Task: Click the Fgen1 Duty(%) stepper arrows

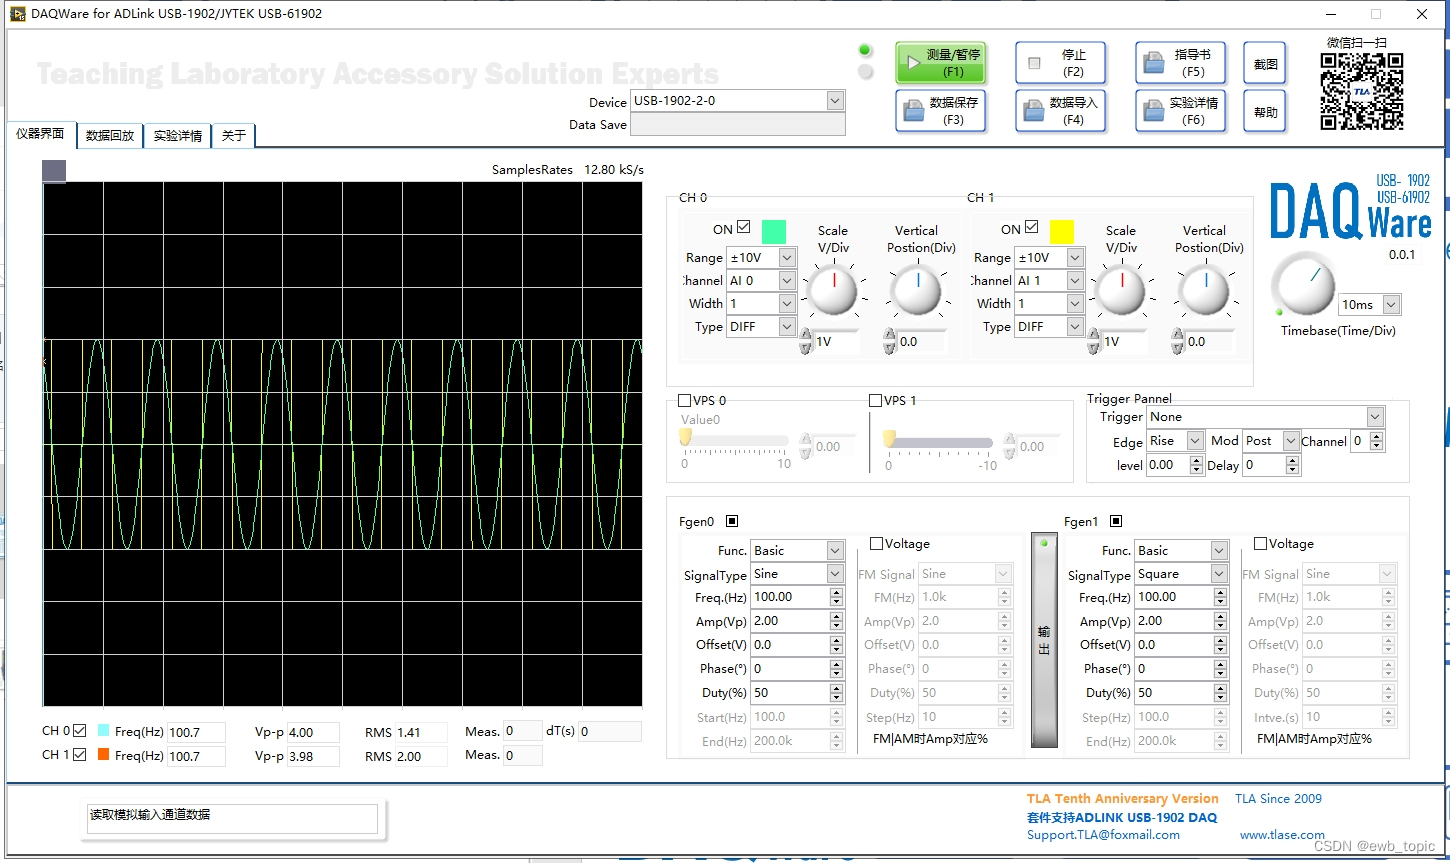Action: (1220, 693)
